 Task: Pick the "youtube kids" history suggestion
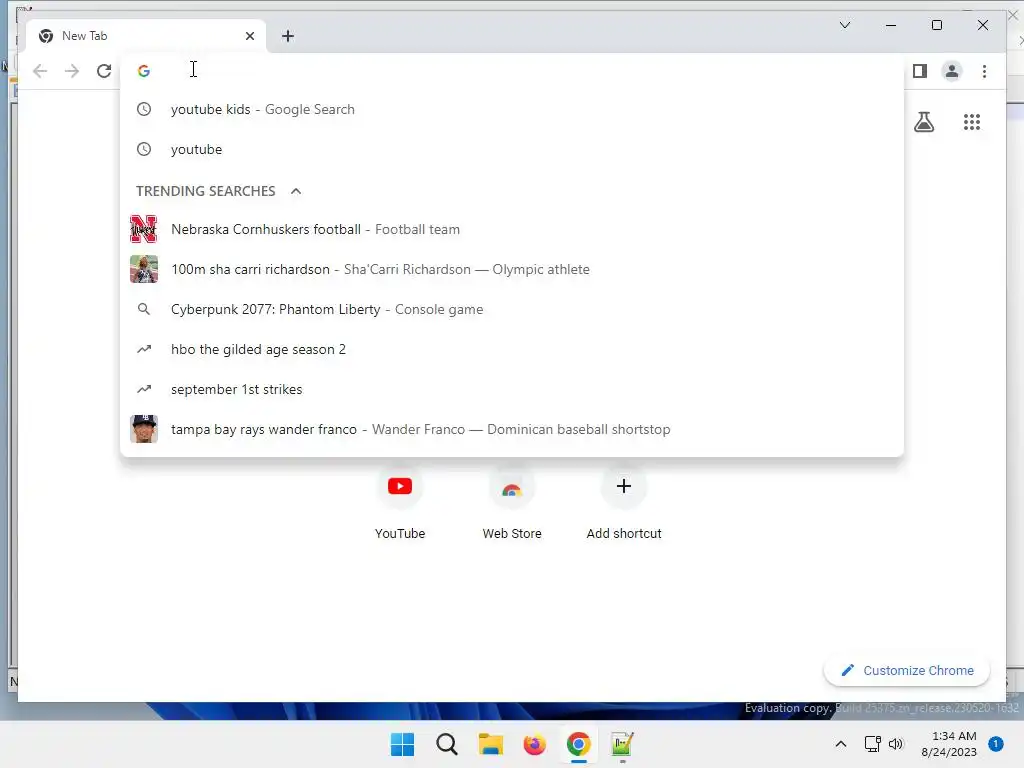(x=512, y=109)
